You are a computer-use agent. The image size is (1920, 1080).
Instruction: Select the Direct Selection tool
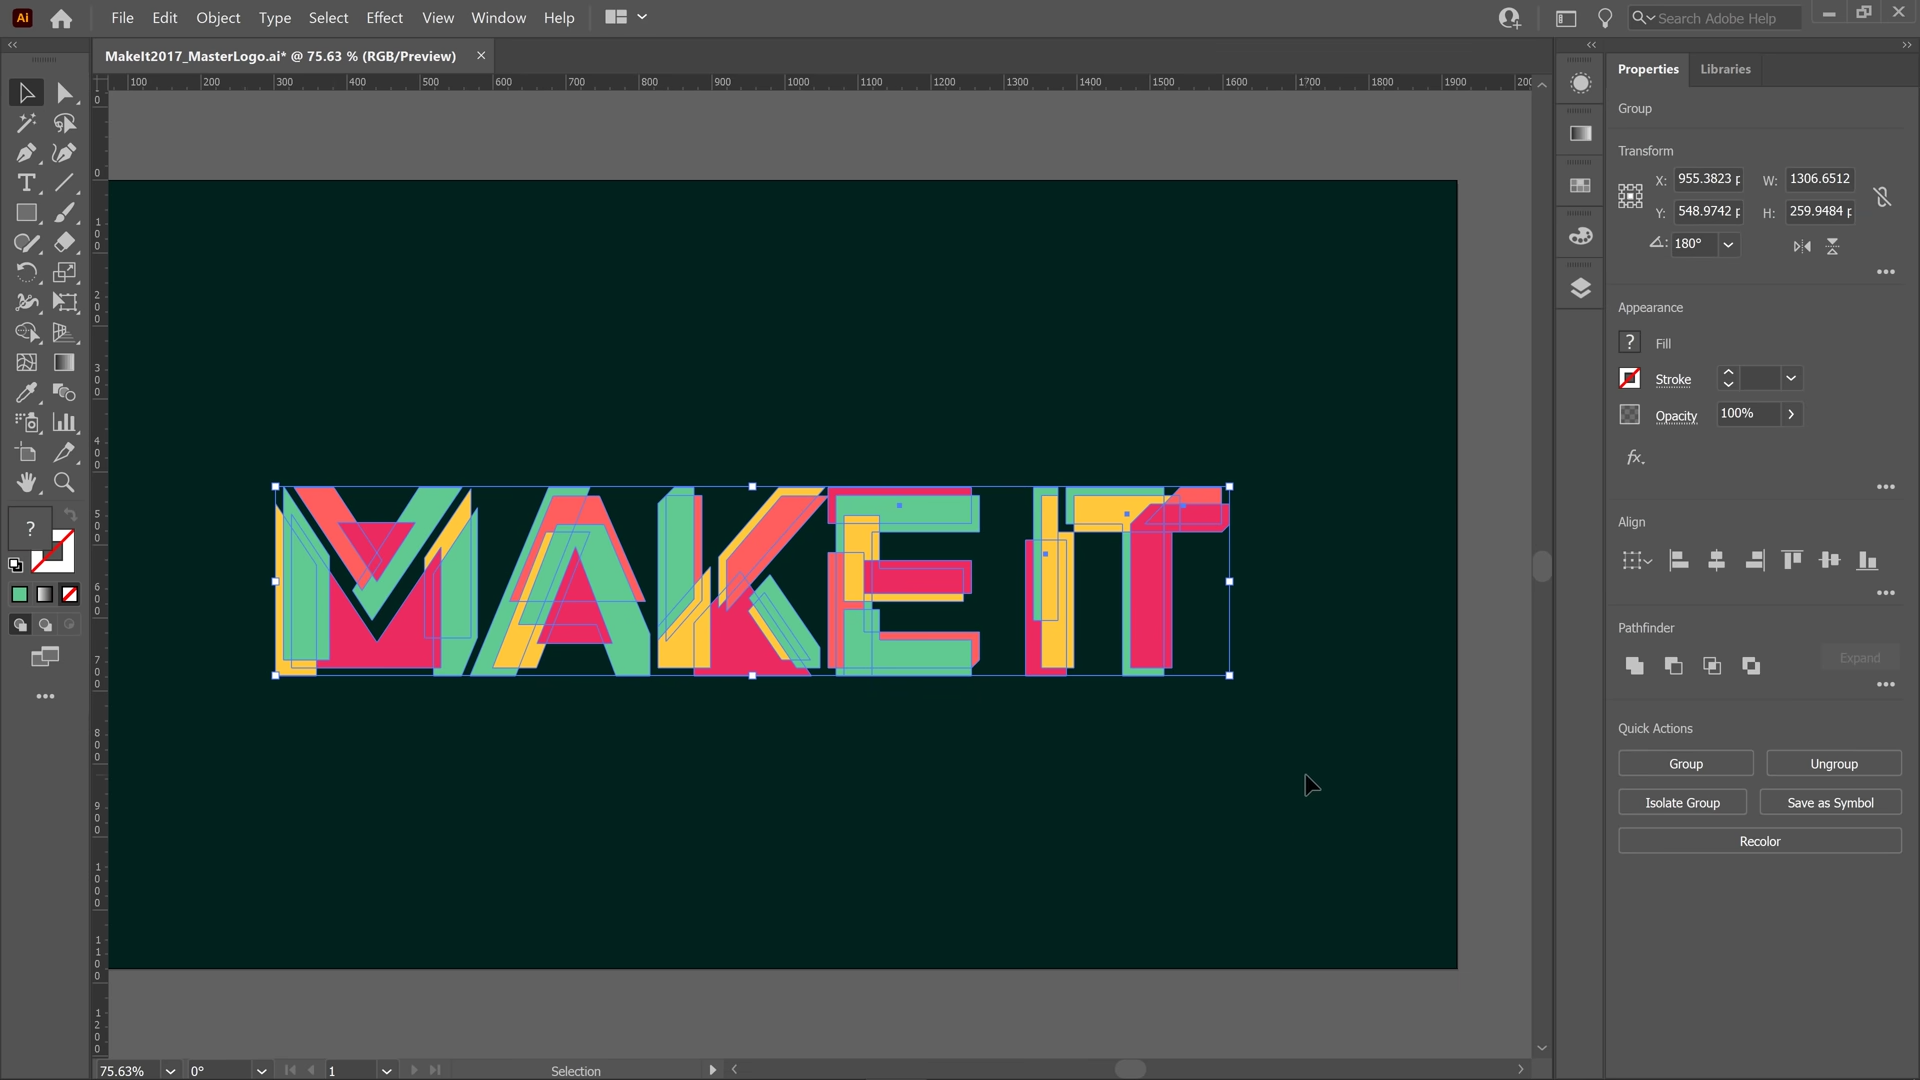click(63, 92)
